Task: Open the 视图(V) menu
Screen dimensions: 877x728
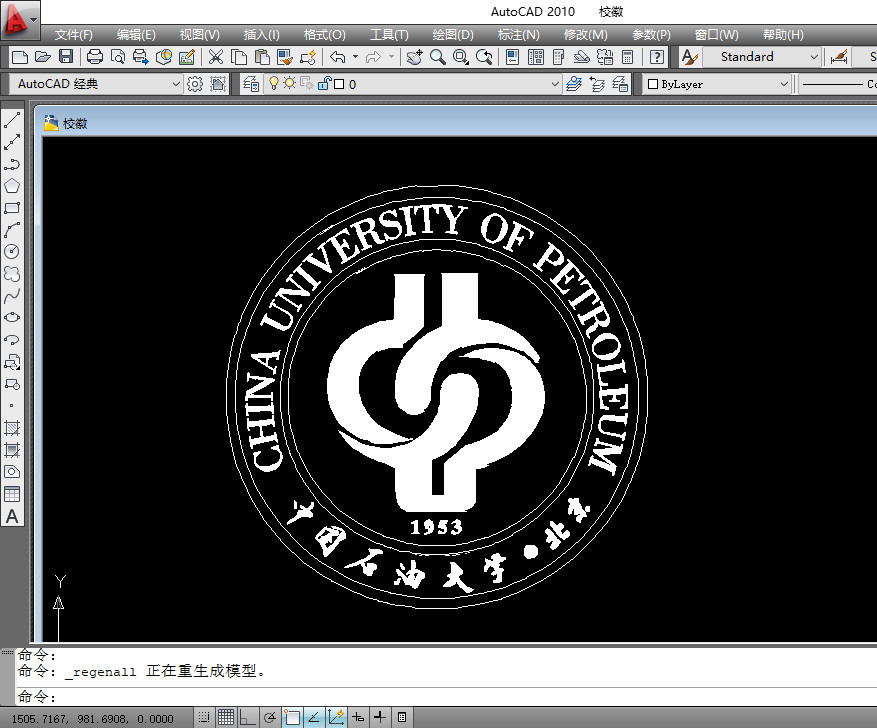Action: pos(200,35)
